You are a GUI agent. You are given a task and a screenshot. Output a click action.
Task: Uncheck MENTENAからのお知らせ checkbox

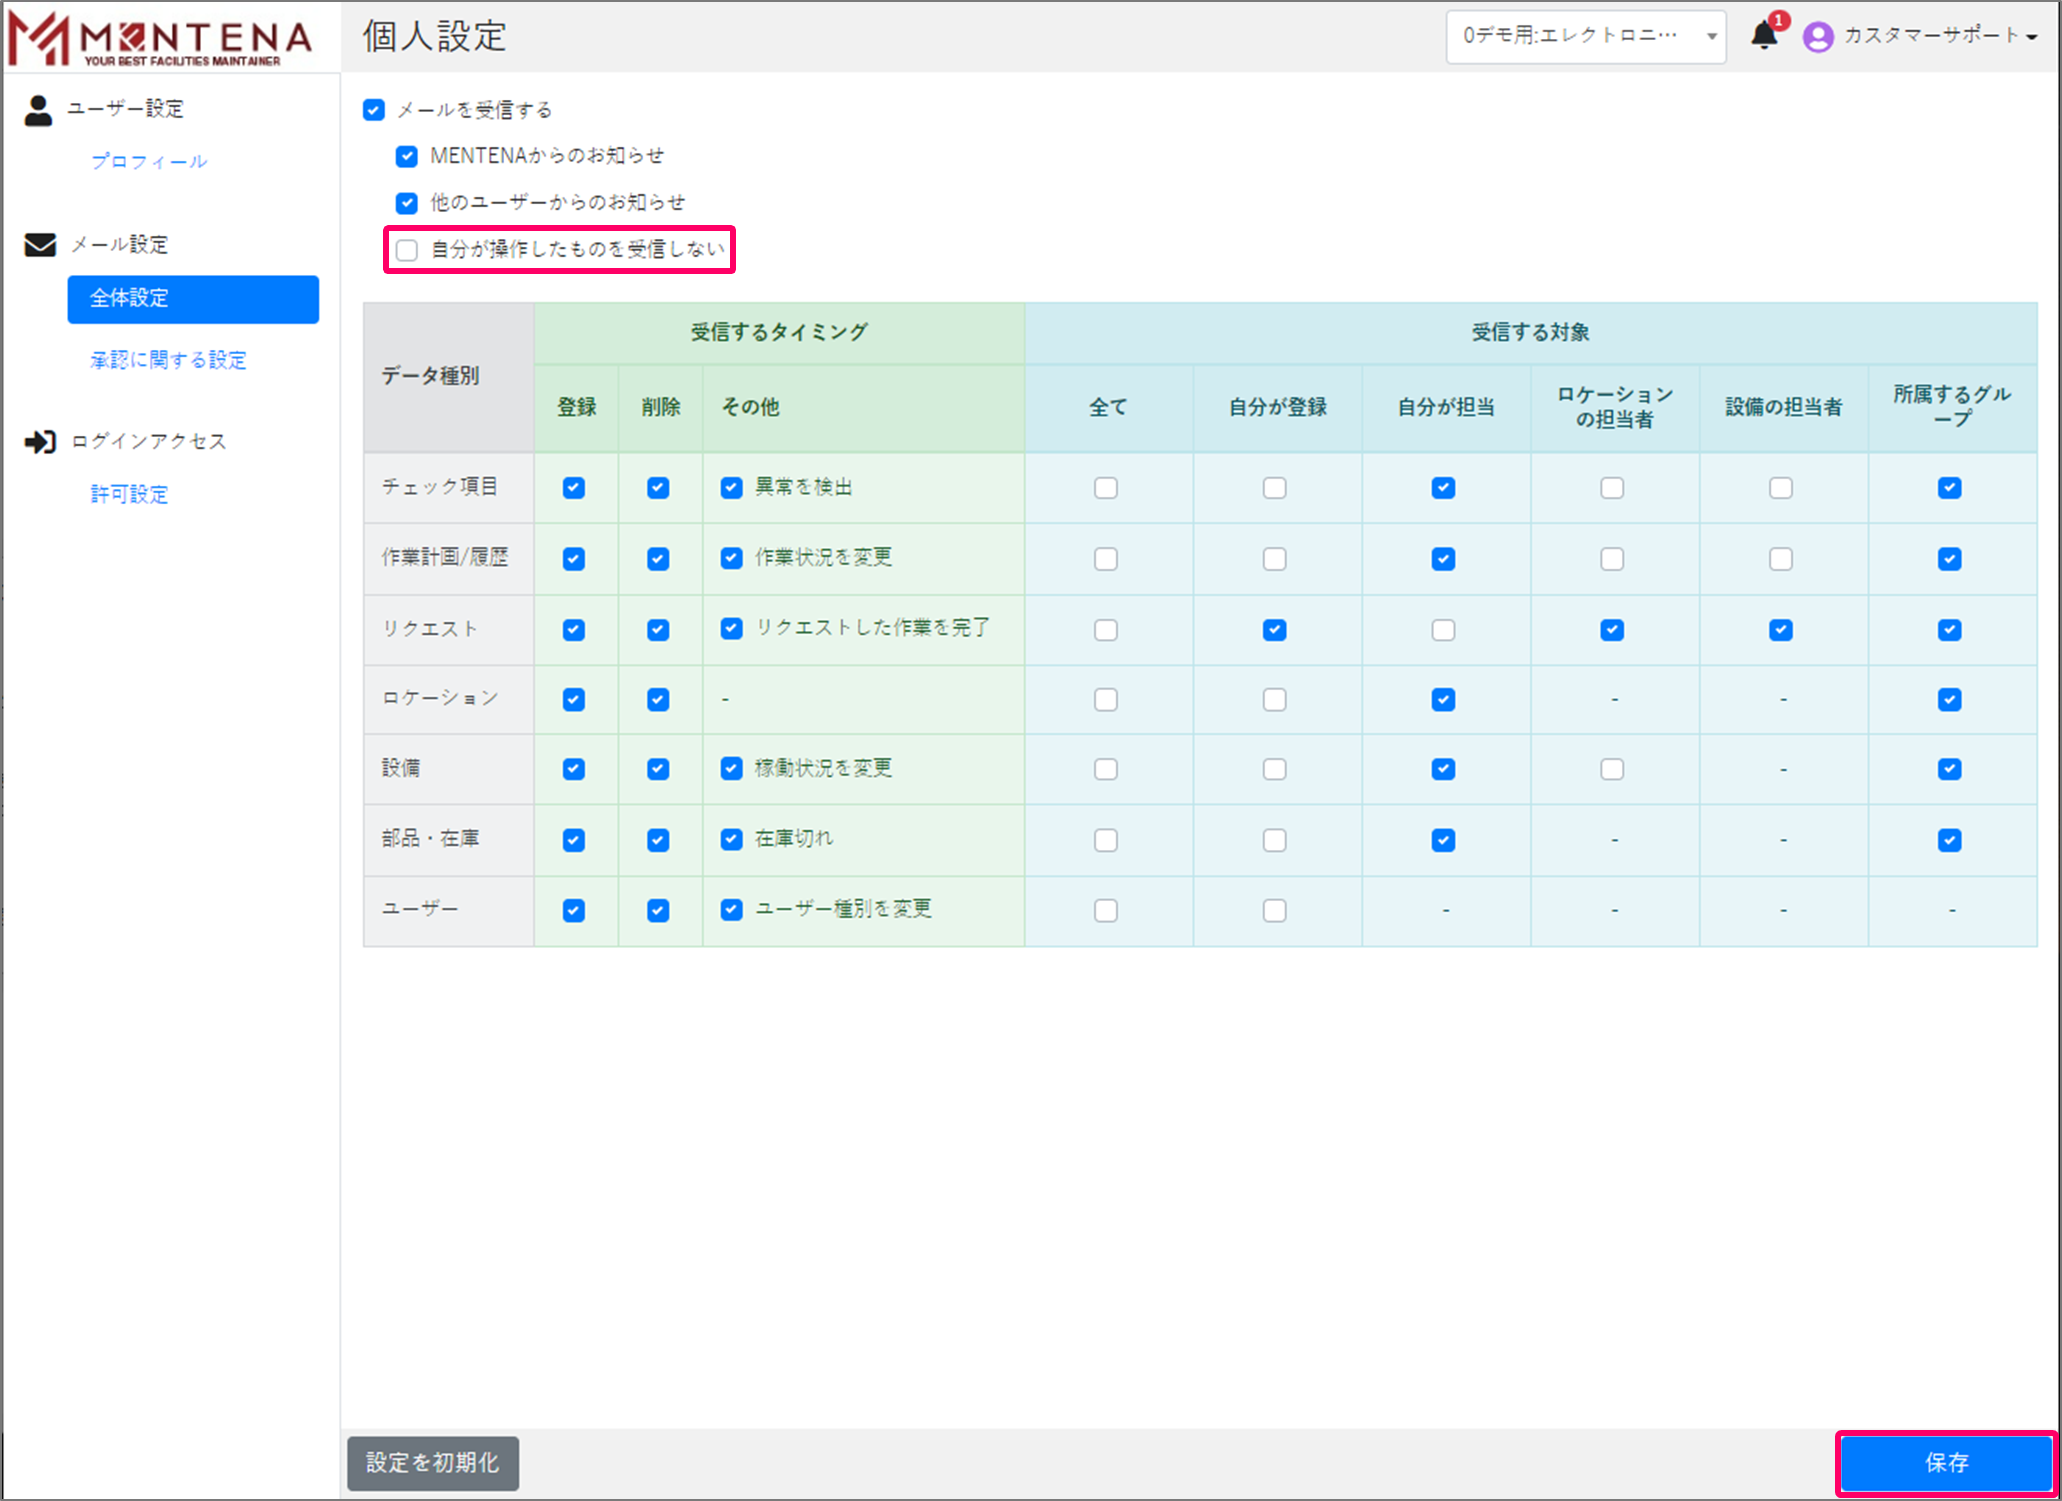coord(407,156)
